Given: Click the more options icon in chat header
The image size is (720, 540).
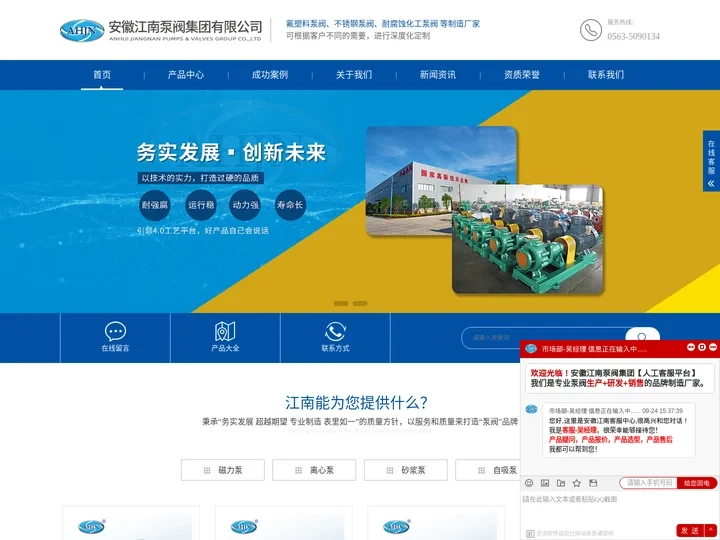Looking at the screenshot, I should [x=691, y=347].
